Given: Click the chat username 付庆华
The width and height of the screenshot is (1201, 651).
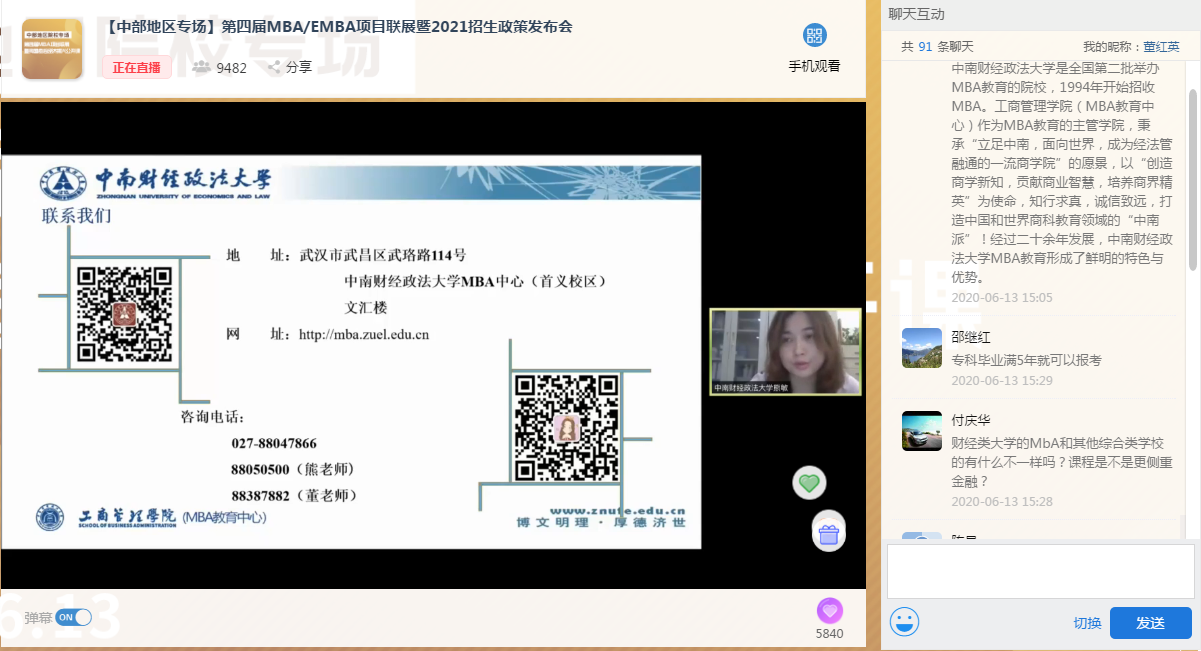Looking at the screenshot, I should point(971,420).
